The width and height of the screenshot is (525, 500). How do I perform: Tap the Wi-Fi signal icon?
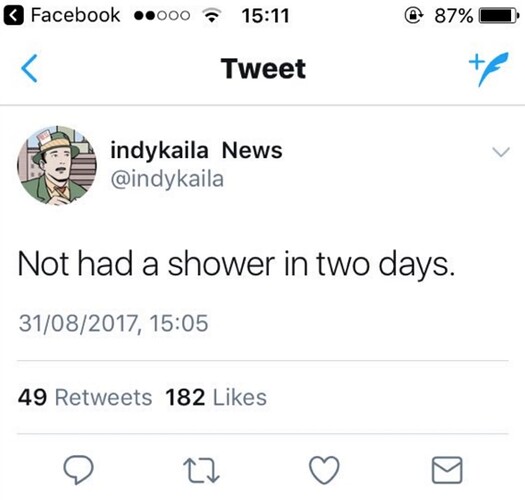[x=212, y=16]
